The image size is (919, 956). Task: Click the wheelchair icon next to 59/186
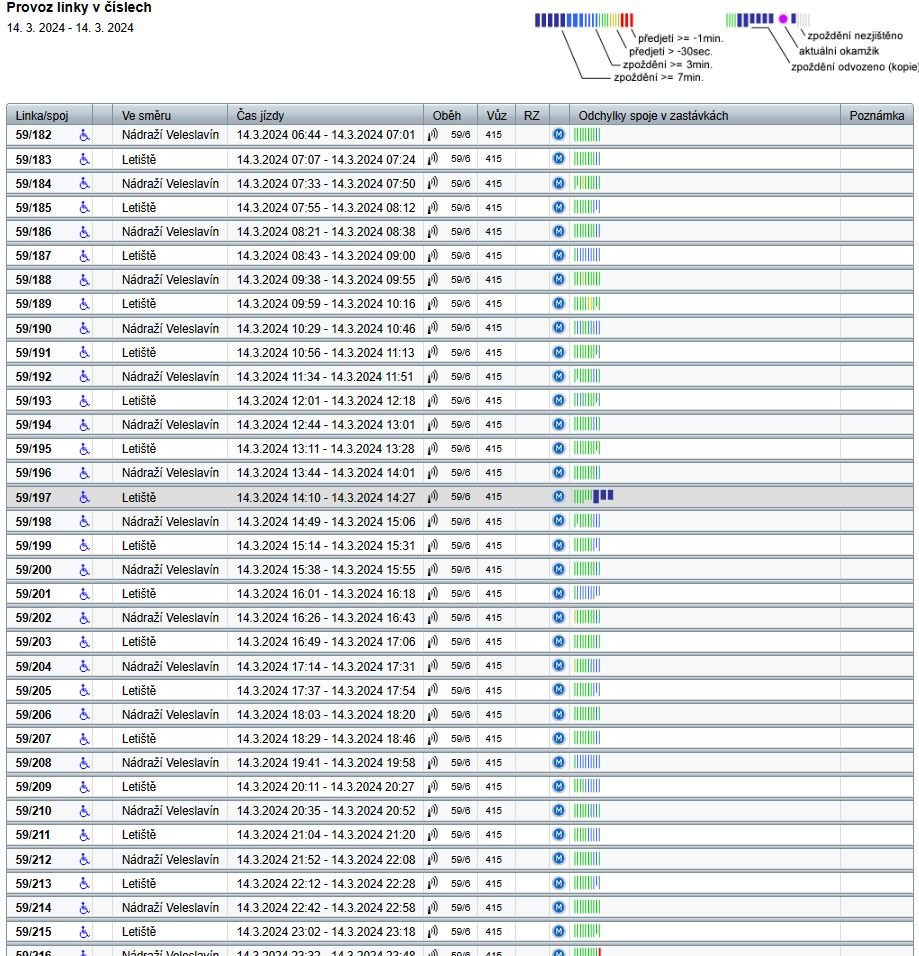pos(84,232)
